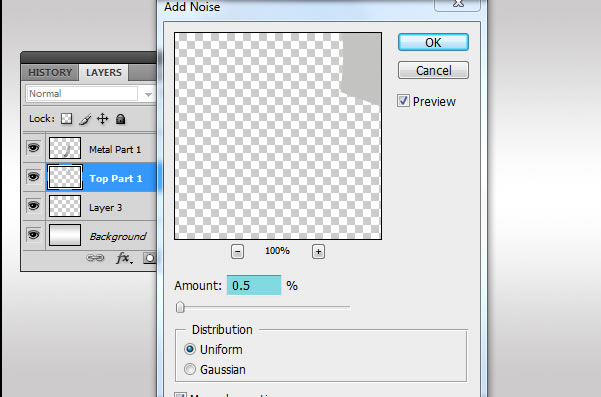The width and height of the screenshot is (601, 397).
Task: Hide the Metal Part 1 layer
Action: click(34, 148)
